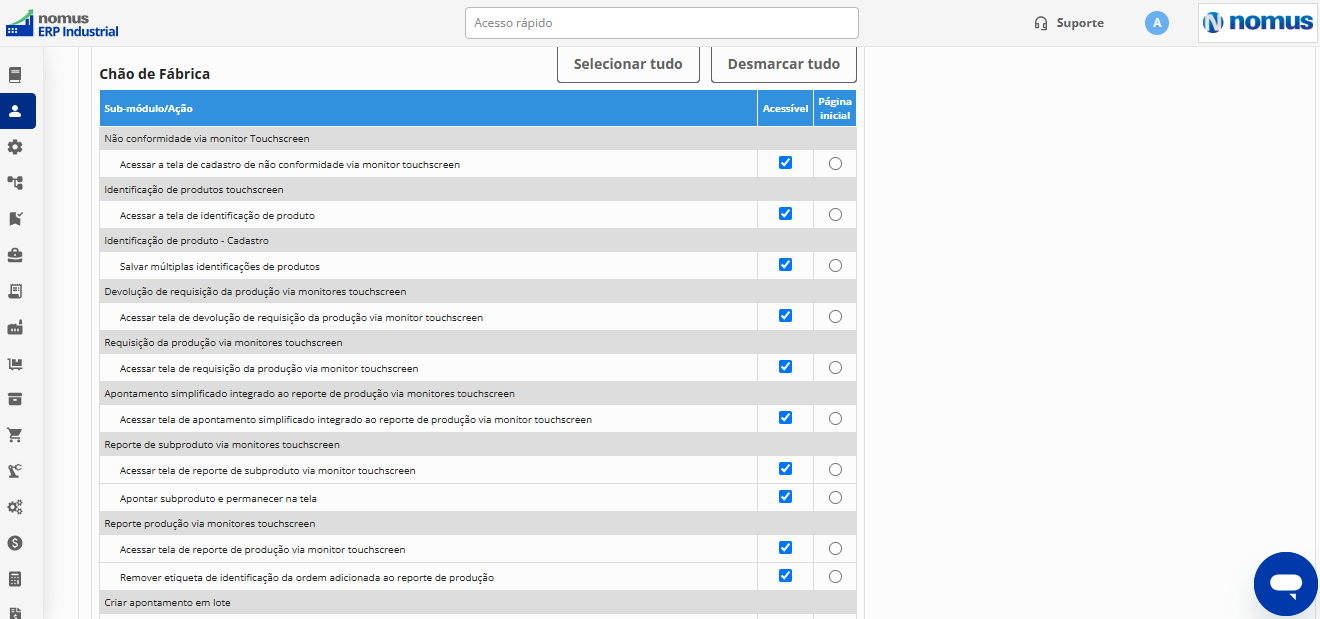Click the Chão de Fábrica section title

pos(154,74)
